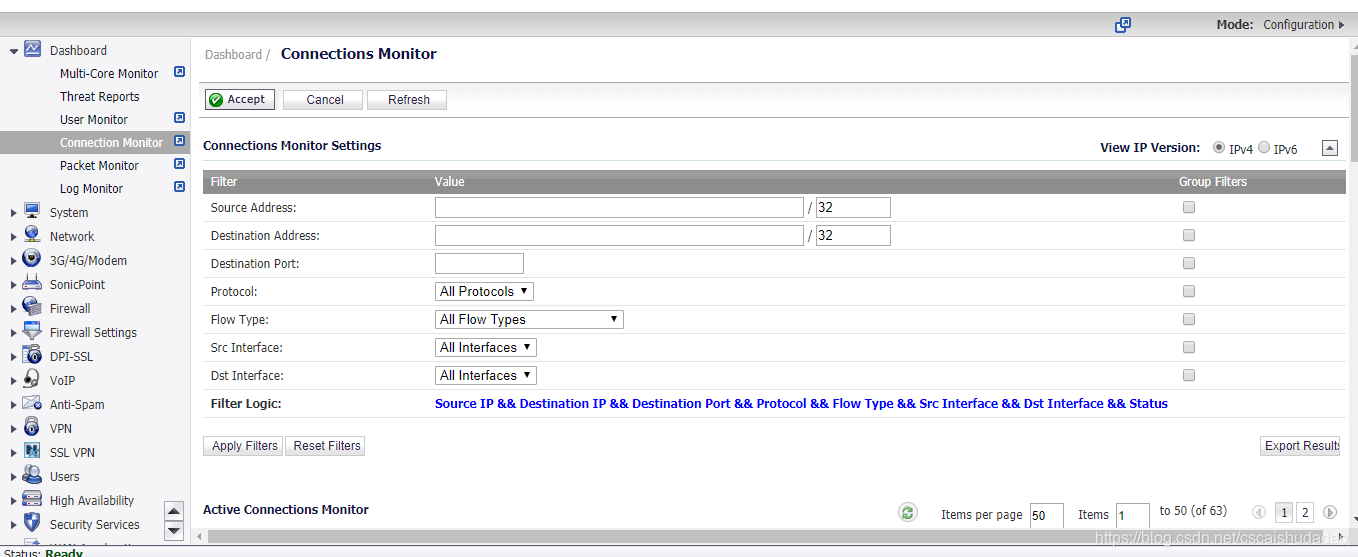1358x557 pixels.
Task: Open Packet Monitor page
Action: coord(99,165)
